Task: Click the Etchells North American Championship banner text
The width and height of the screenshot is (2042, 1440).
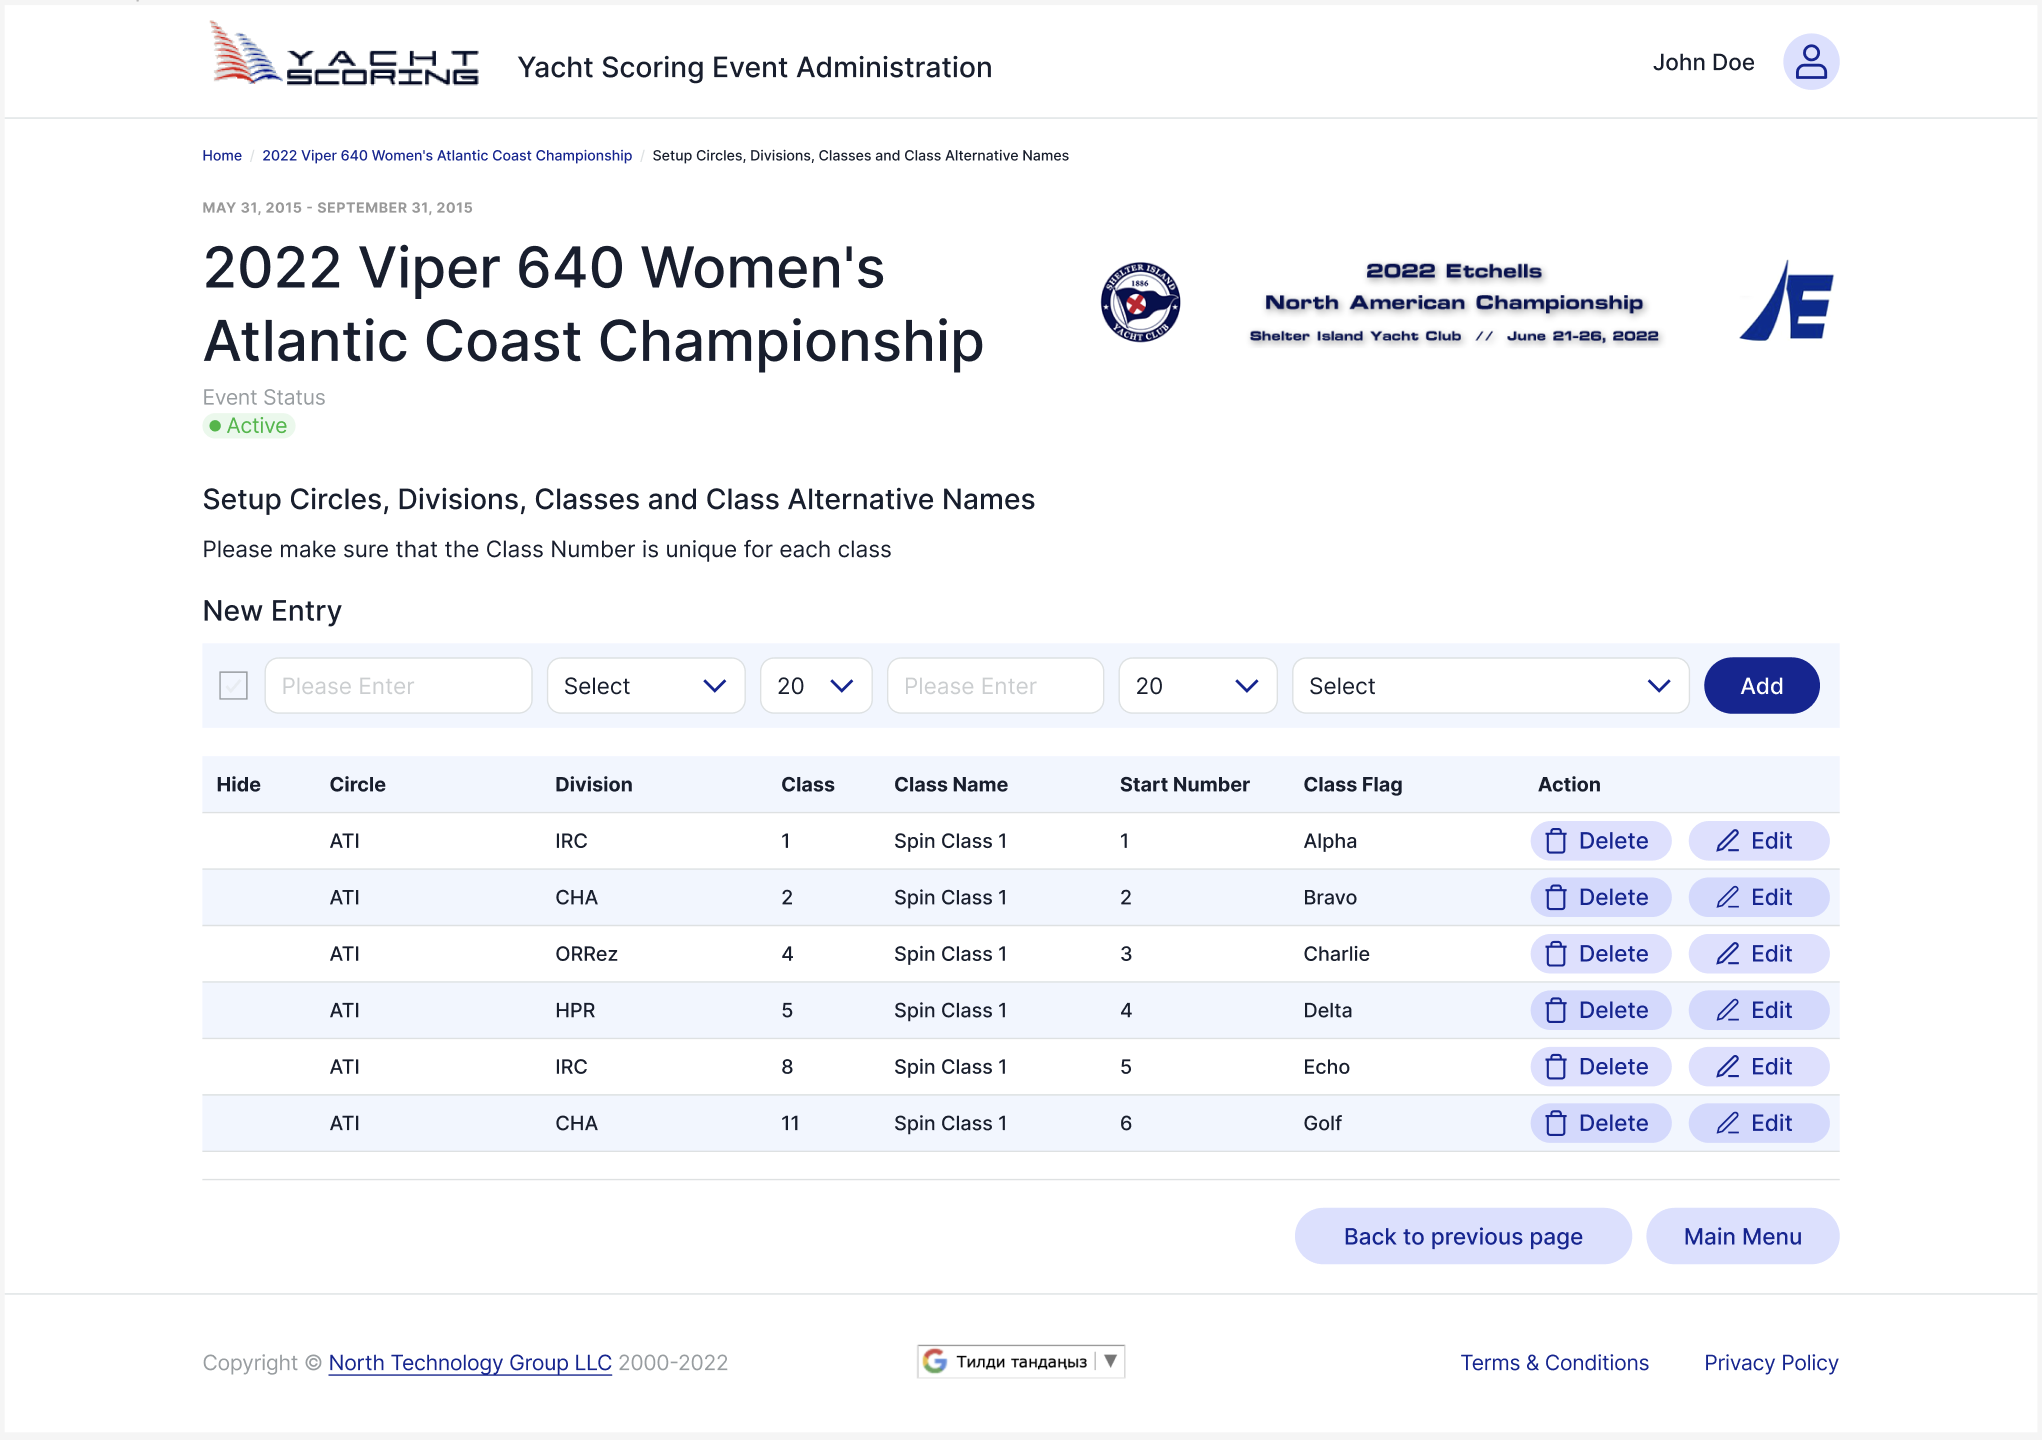Action: pos(1454,302)
